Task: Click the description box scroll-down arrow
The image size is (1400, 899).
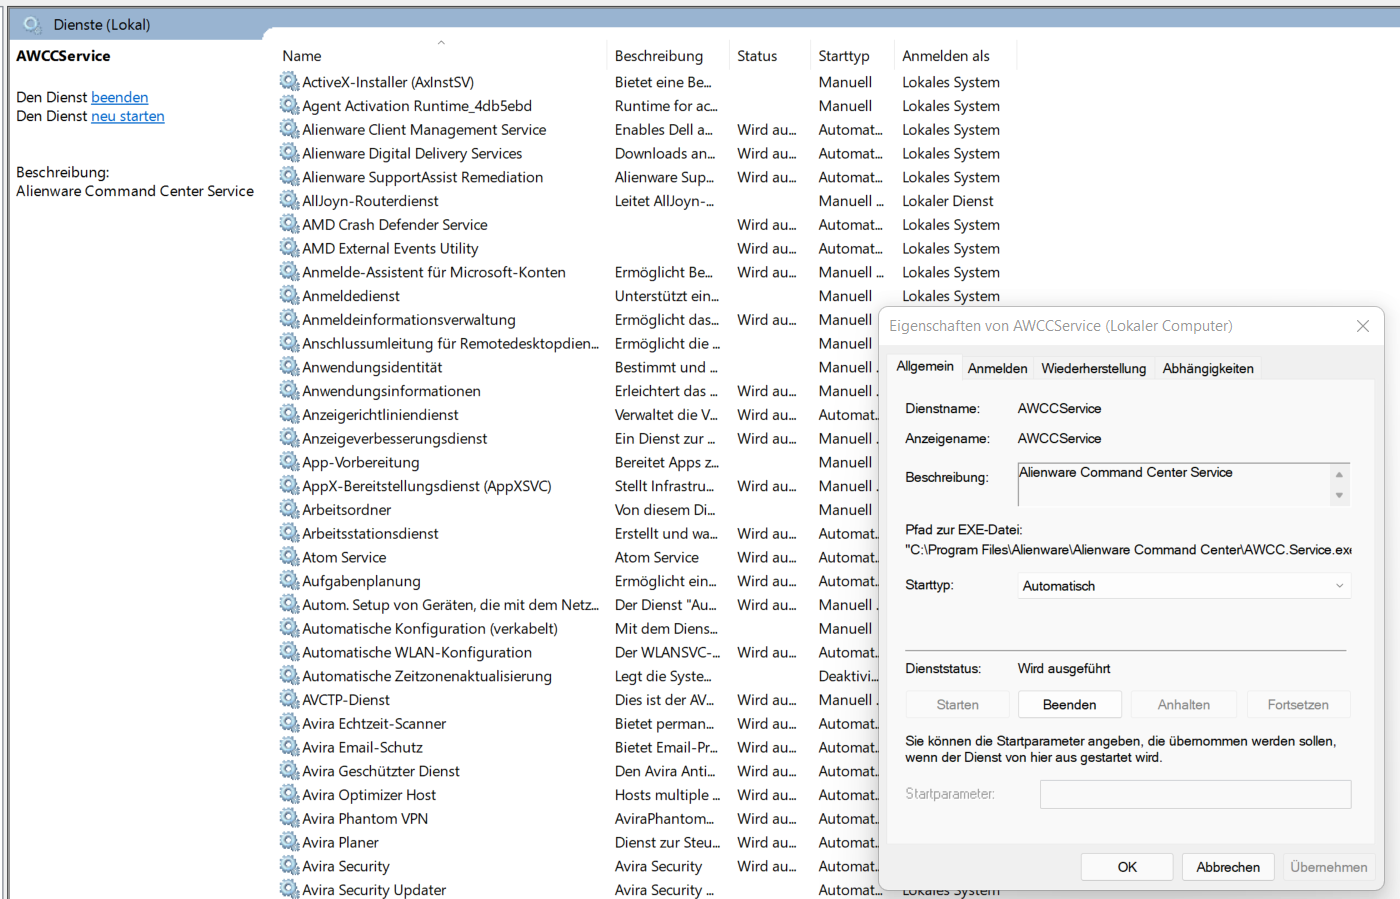Action: coord(1339,495)
